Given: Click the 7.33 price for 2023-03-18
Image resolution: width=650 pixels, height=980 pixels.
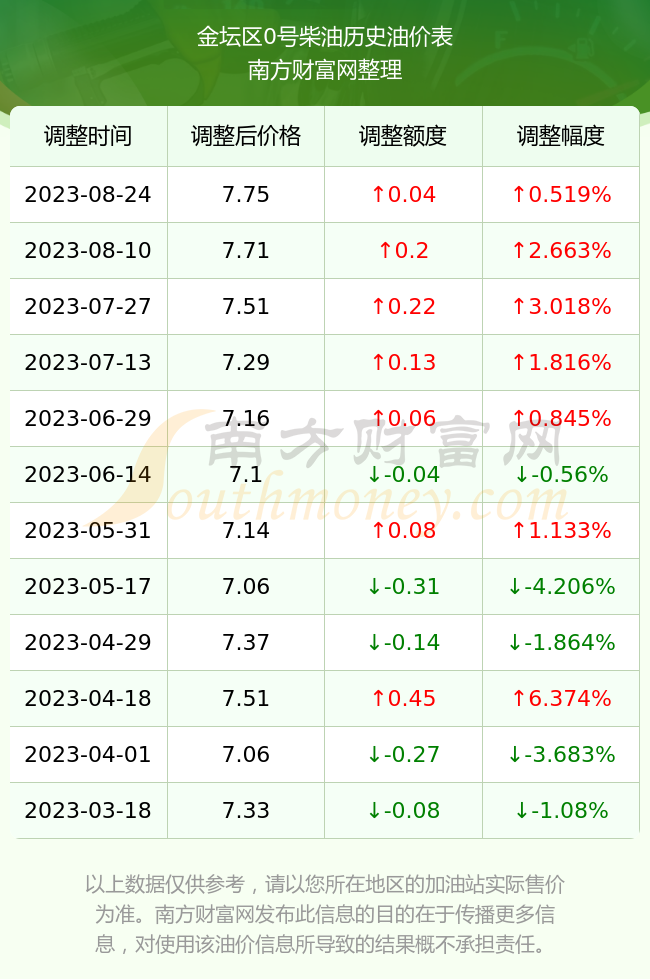Looking at the screenshot, I should pyautogui.click(x=246, y=811).
